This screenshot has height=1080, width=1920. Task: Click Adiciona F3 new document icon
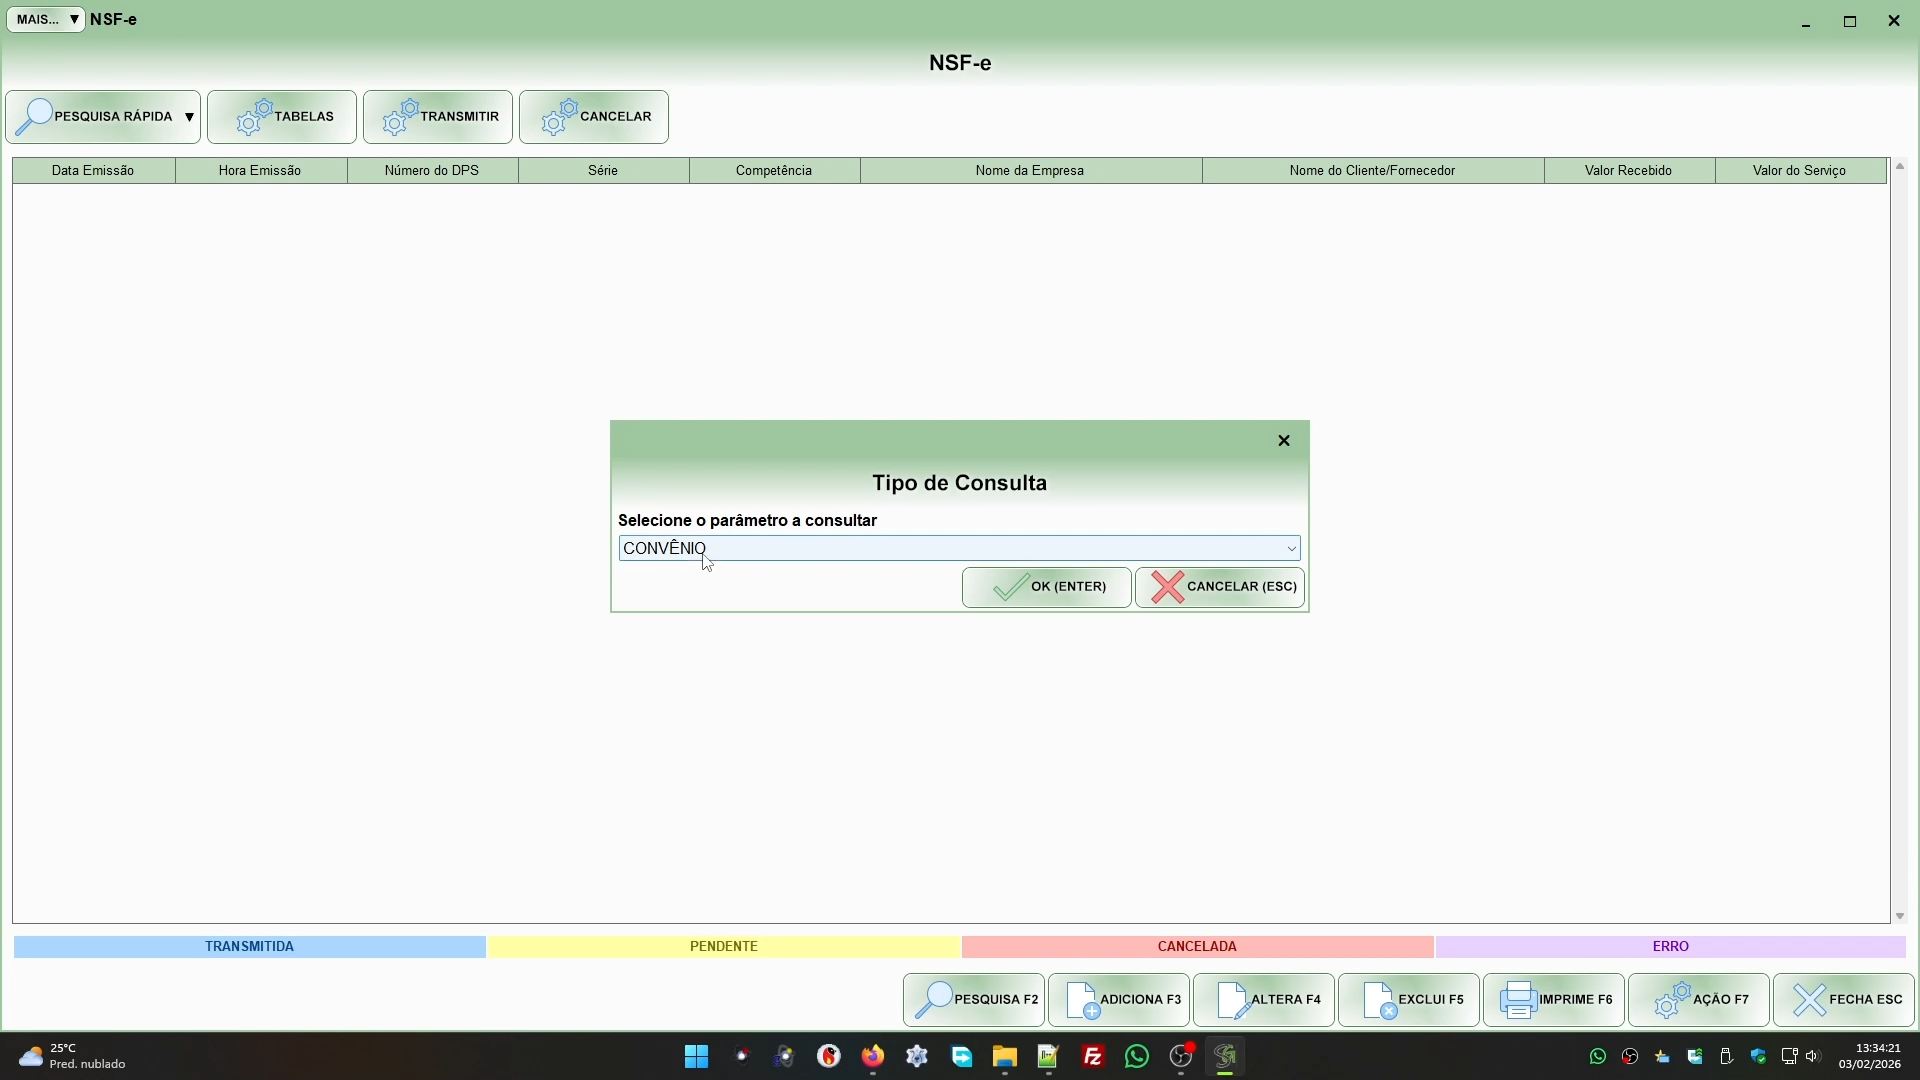tap(1083, 999)
